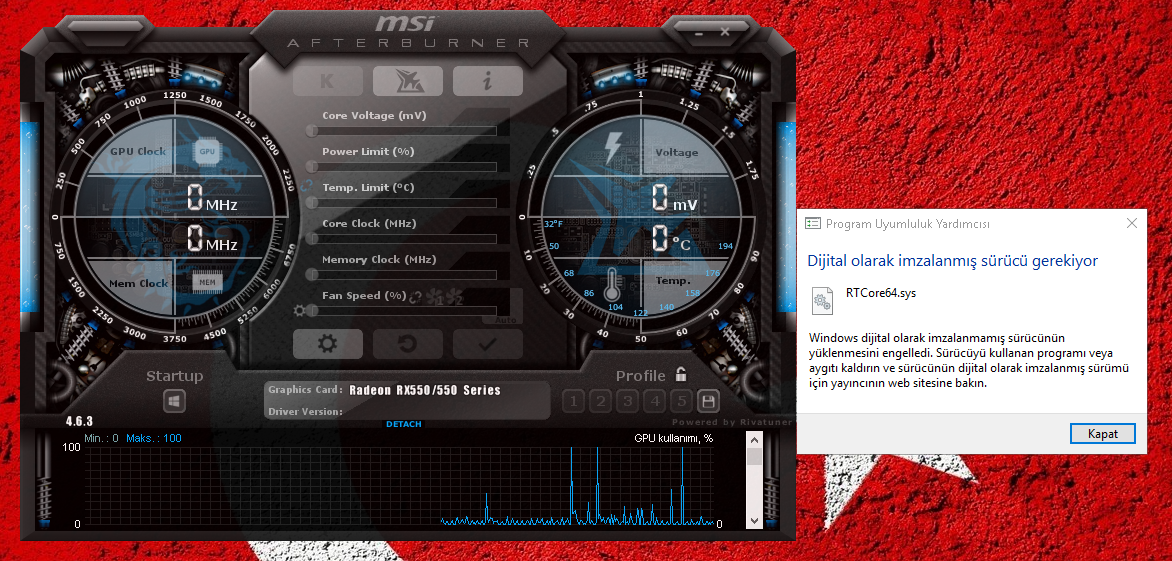This screenshot has width=1172, height=561.
Task: Select profile slot 5
Action: (x=681, y=402)
